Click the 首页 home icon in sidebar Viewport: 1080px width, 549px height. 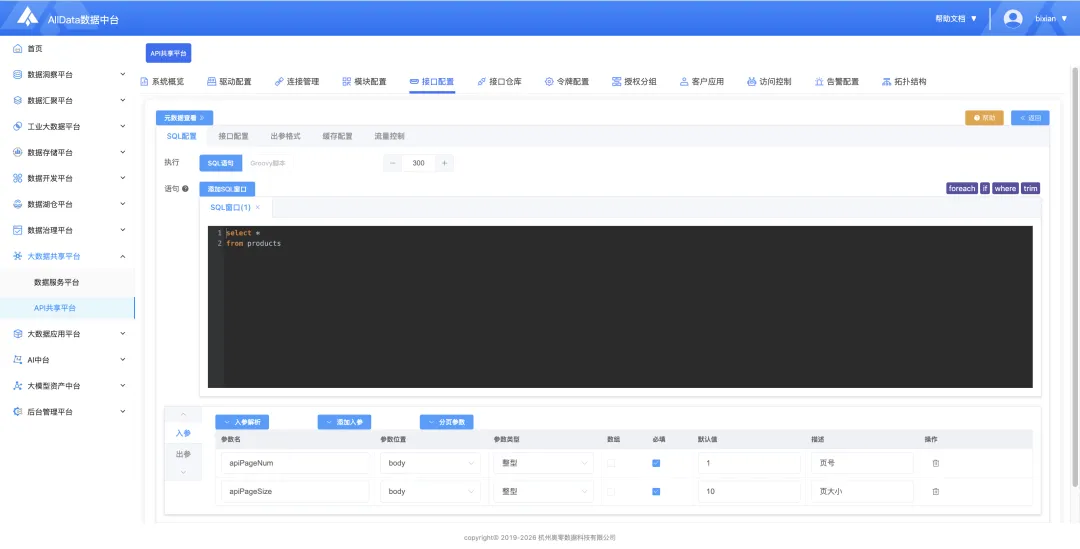18,49
